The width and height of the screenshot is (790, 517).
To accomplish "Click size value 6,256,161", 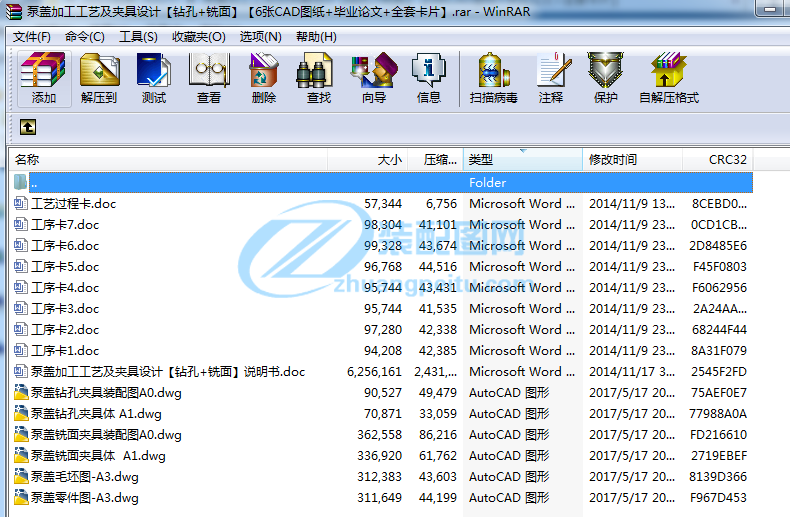I will coord(374,371).
